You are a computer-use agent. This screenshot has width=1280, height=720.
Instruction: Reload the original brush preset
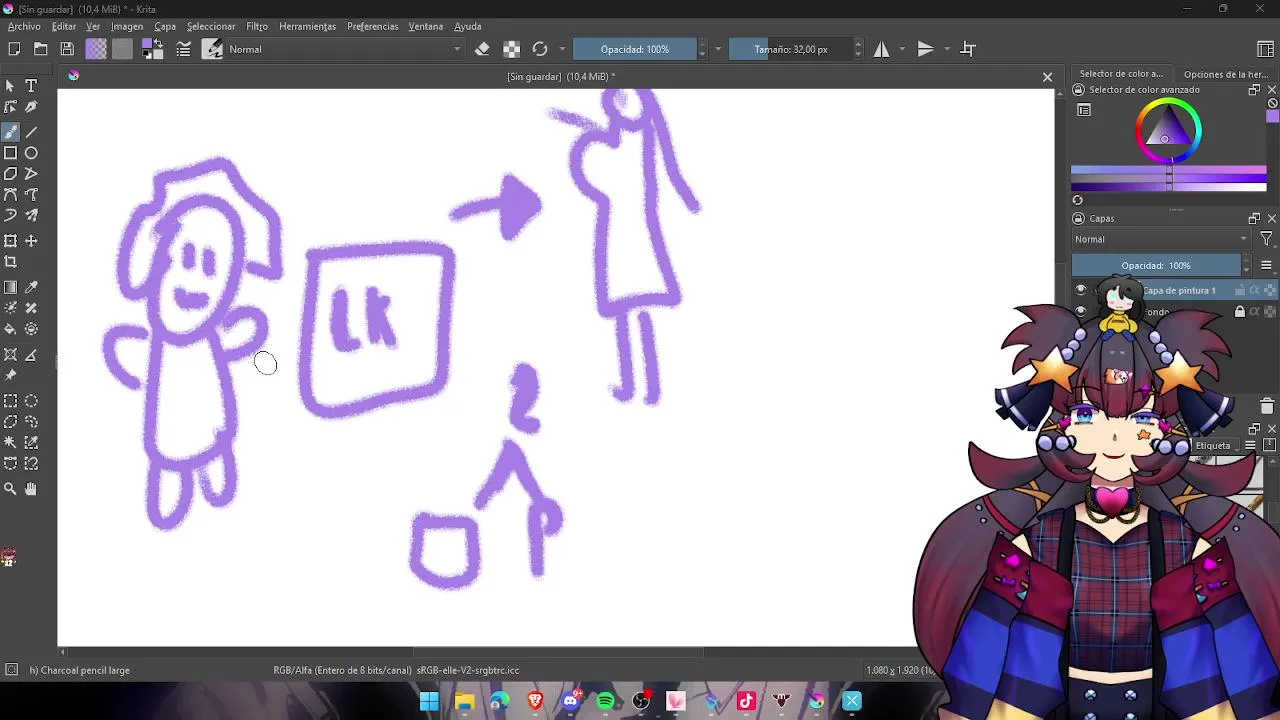point(540,49)
